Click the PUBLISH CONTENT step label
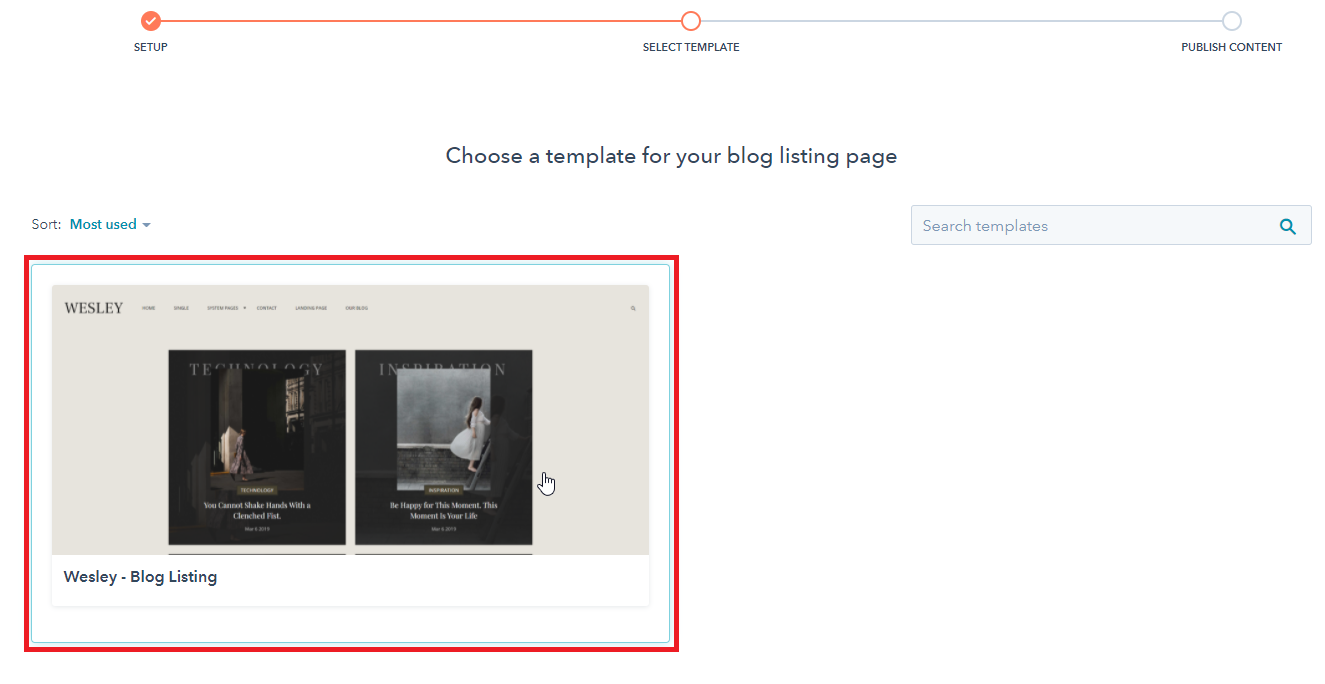The image size is (1325, 684). [1231, 47]
